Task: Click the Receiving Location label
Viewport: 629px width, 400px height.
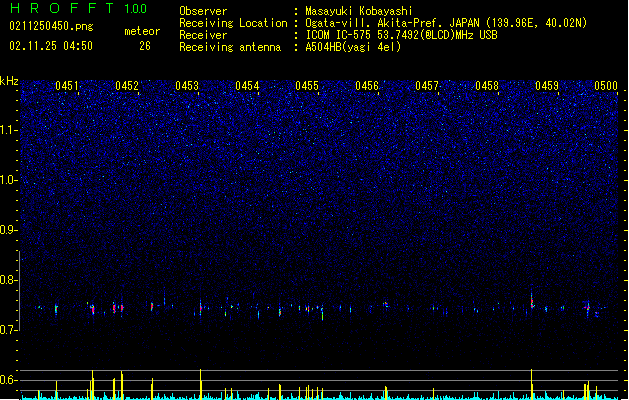Action: click(233, 23)
